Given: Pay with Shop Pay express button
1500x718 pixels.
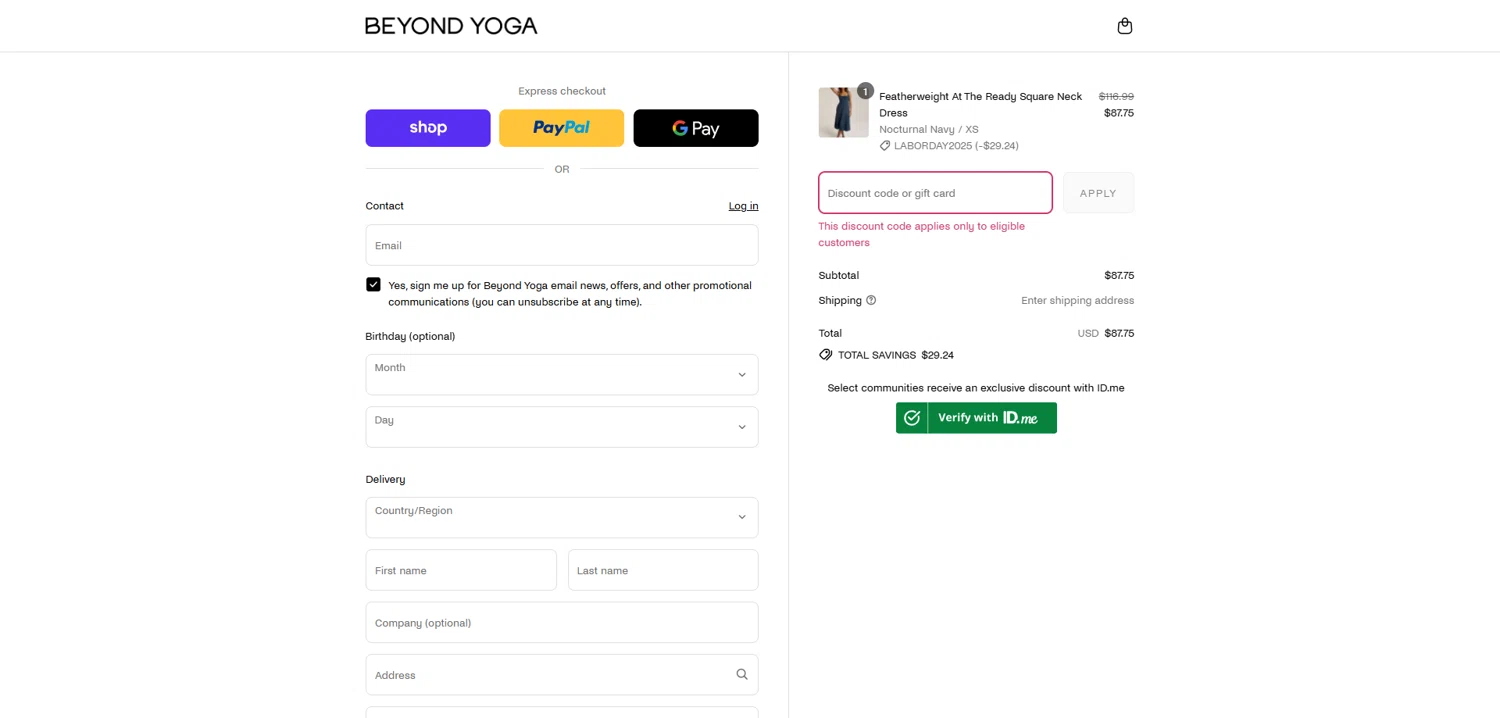Looking at the screenshot, I should point(428,128).
